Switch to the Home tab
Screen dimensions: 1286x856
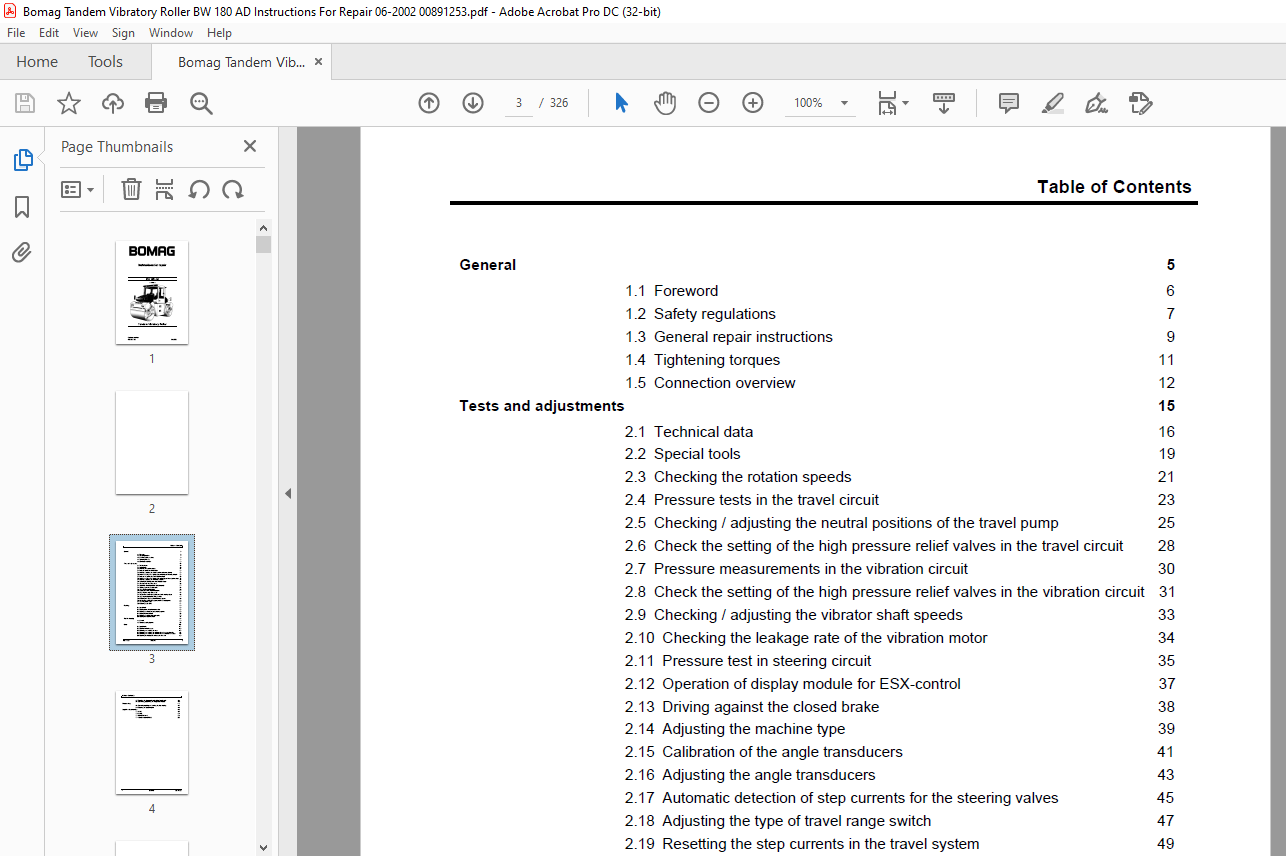point(37,62)
